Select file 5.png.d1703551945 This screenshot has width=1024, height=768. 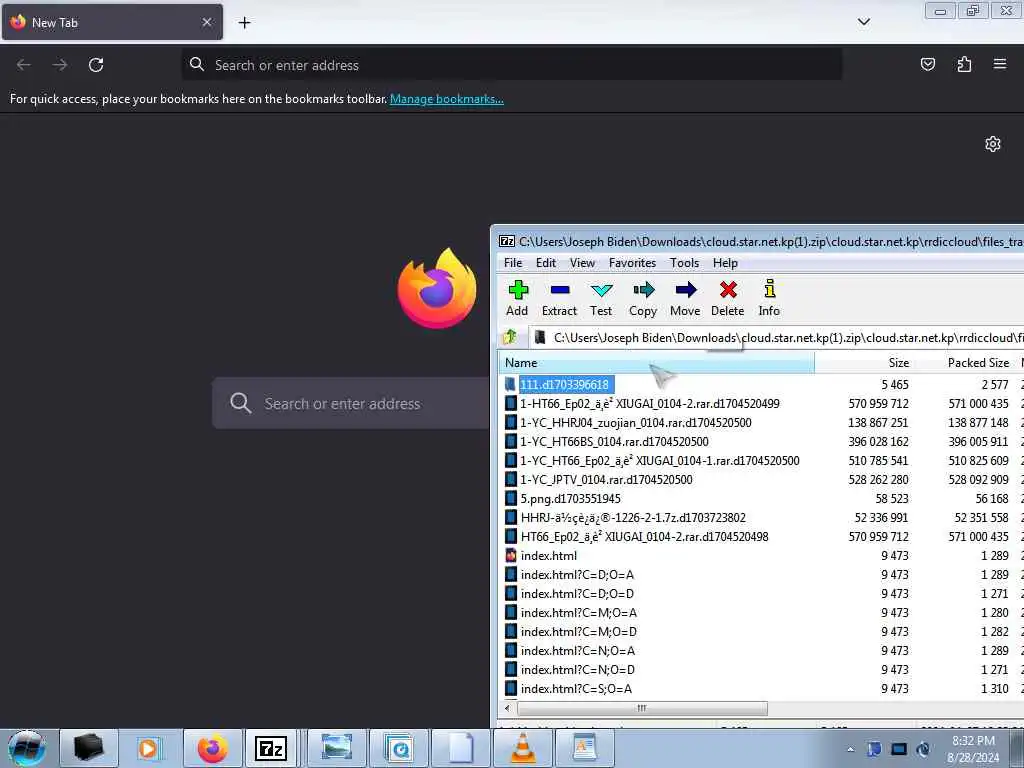pyautogui.click(x=570, y=498)
